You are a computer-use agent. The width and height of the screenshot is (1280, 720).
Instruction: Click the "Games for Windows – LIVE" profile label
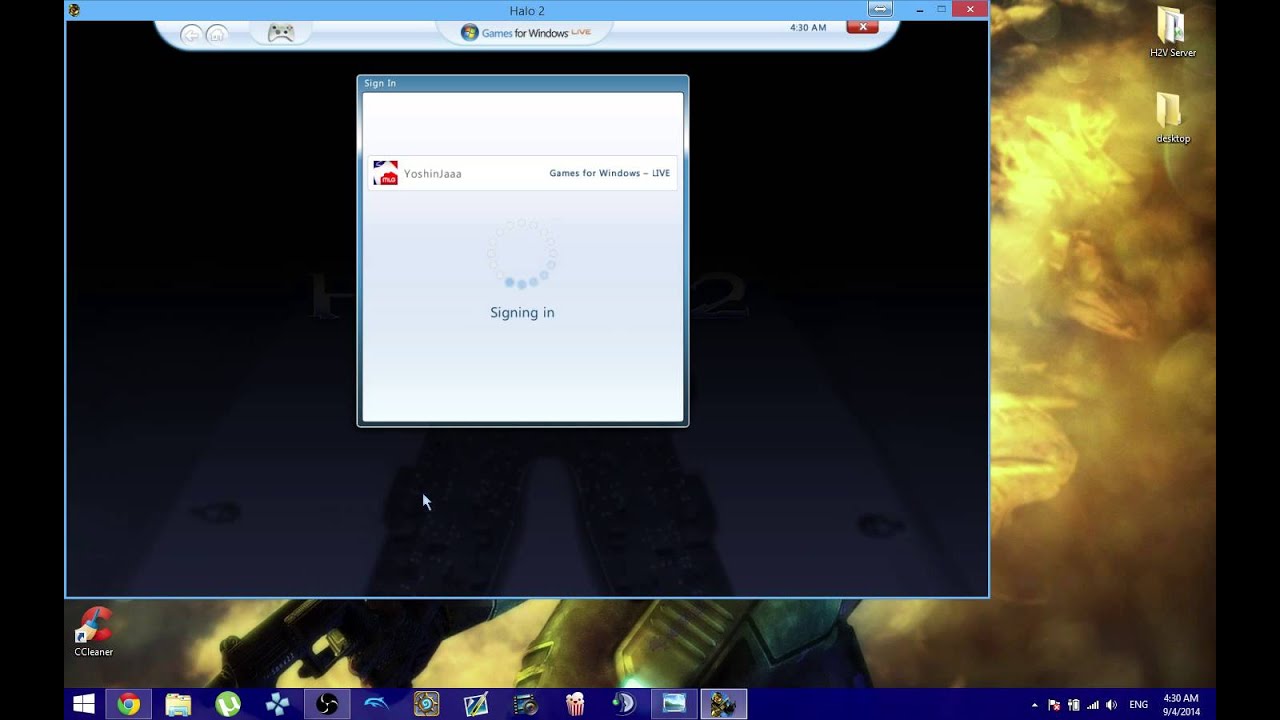pos(610,173)
